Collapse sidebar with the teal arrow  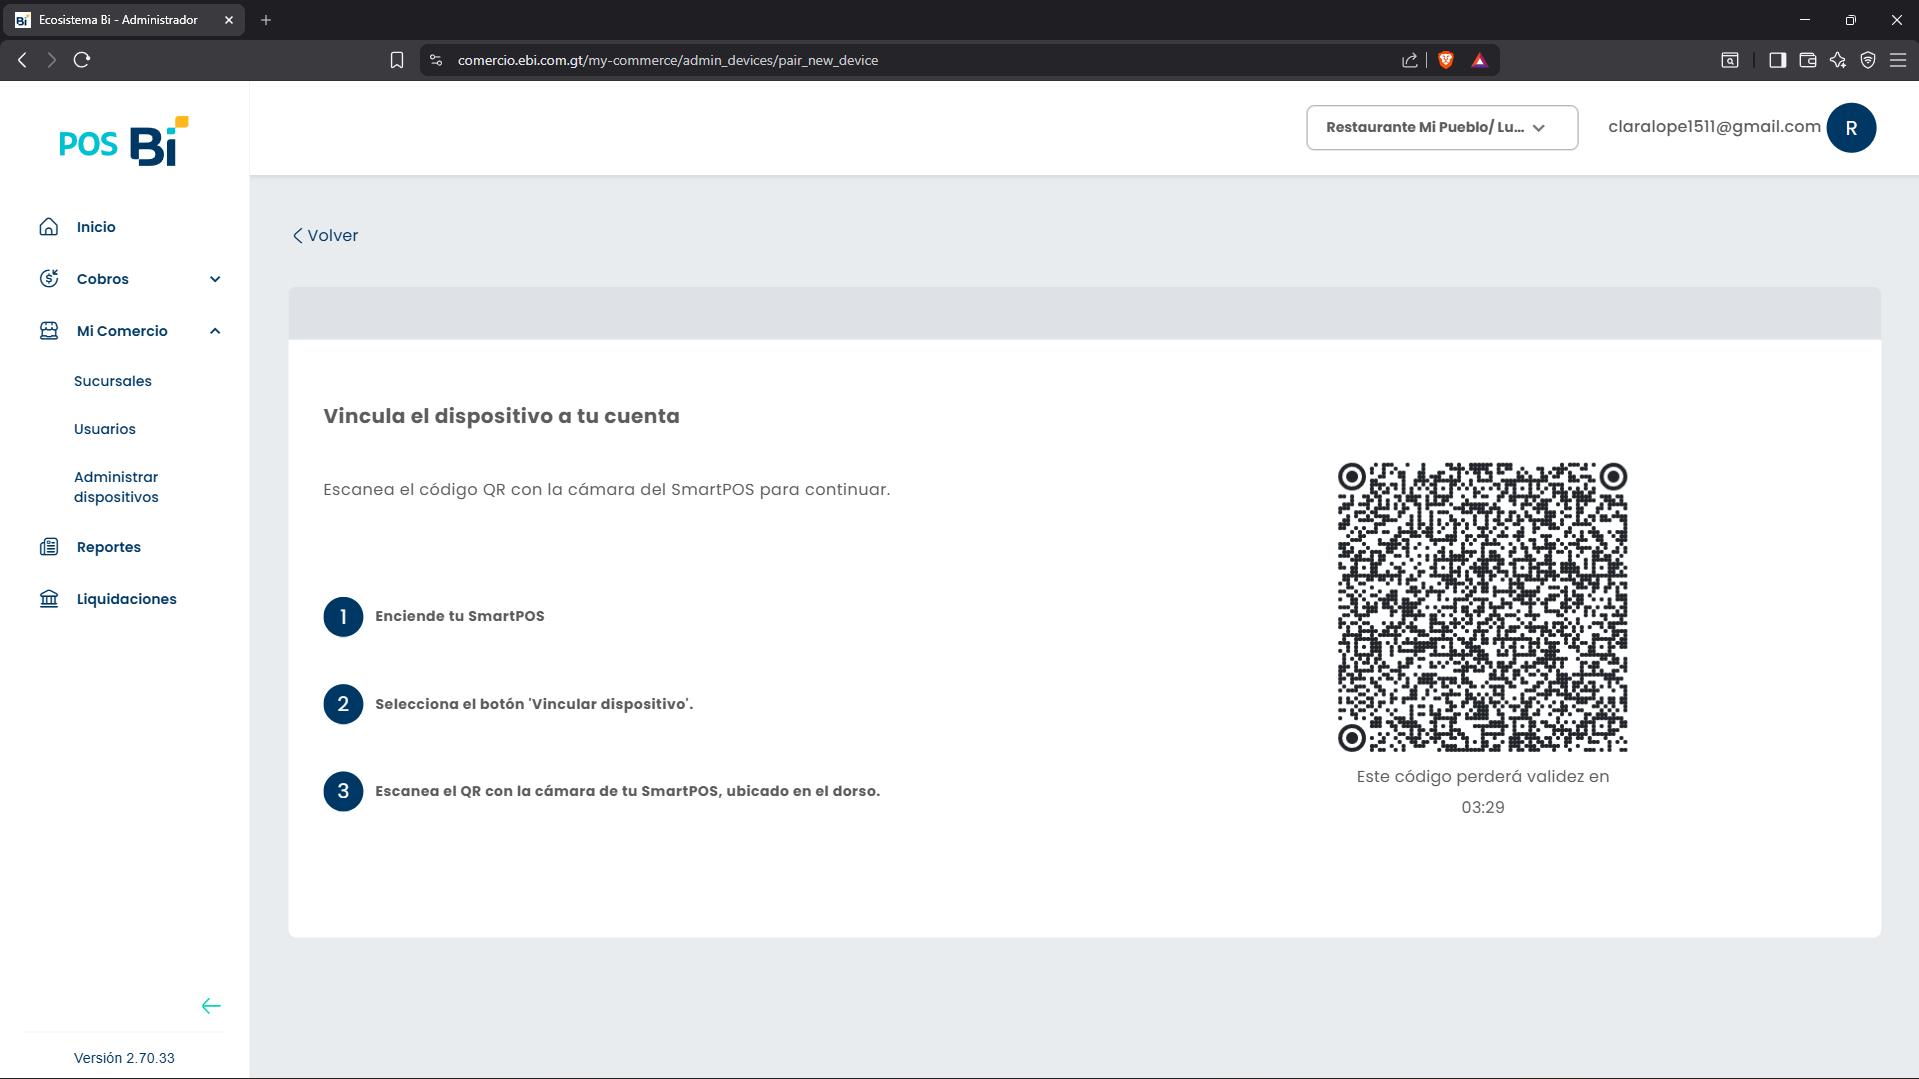(211, 1006)
